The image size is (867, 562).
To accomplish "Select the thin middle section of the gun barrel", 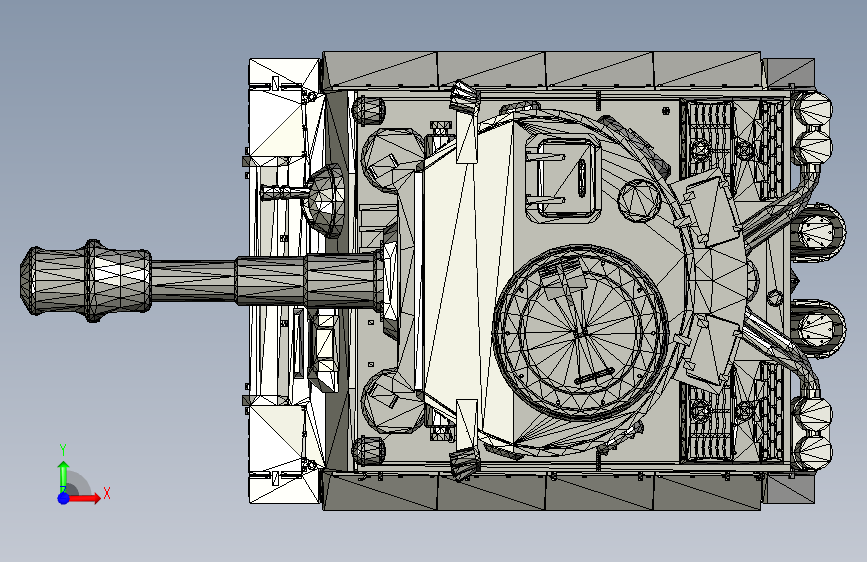I will coord(194,281).
